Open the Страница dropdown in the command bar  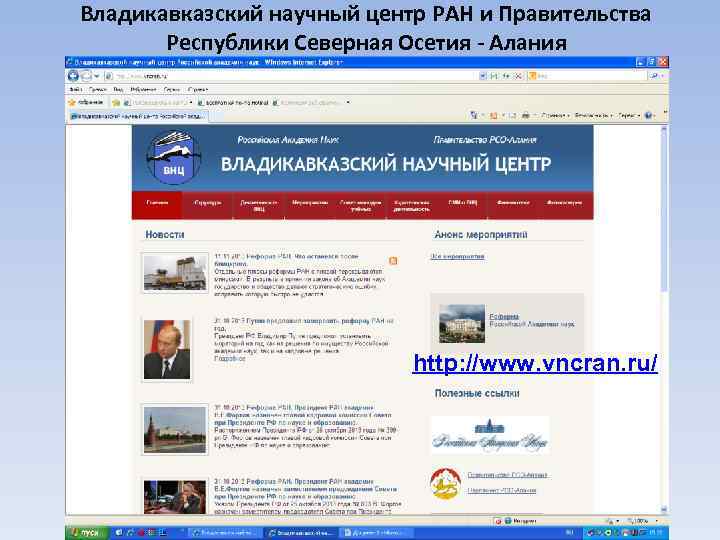tap(555, 115)
